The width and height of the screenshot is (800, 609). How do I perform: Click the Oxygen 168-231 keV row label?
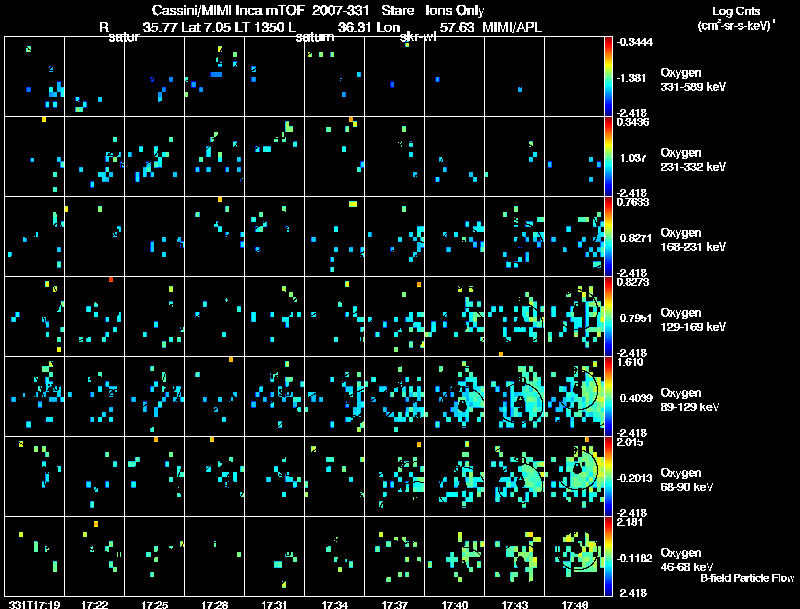tap(693, 240)
